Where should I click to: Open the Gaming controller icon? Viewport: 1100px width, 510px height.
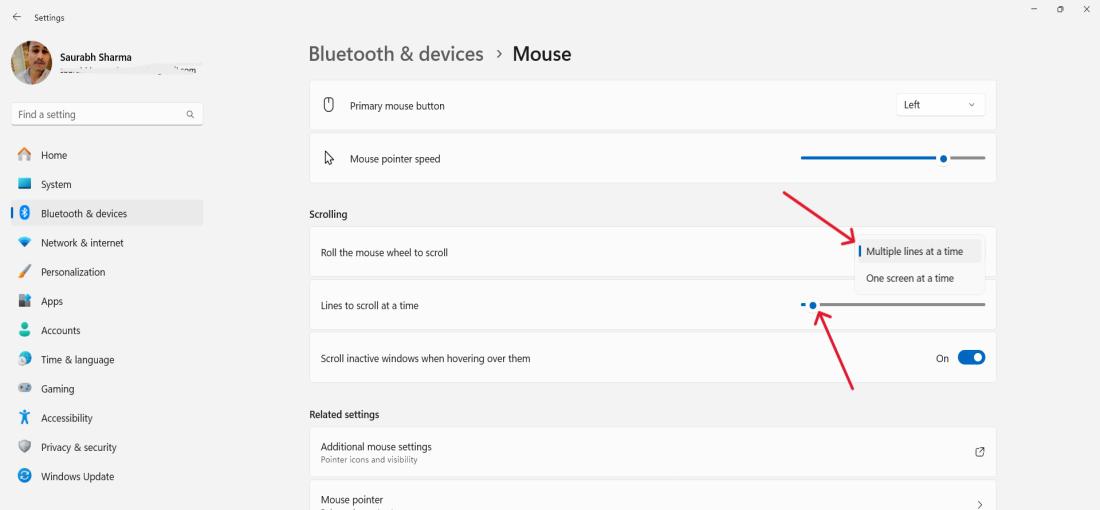coord(25,389)
